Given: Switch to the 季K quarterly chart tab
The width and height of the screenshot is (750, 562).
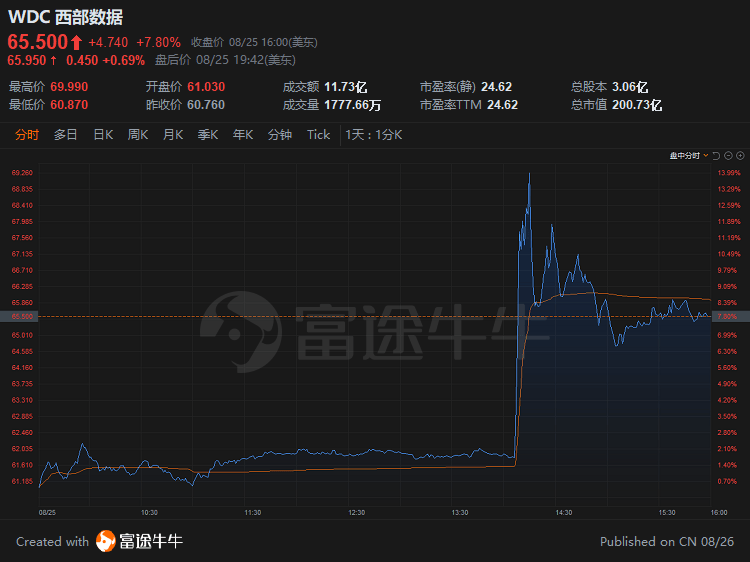Looking at the screenshot, I should click(x=208, y=135).
